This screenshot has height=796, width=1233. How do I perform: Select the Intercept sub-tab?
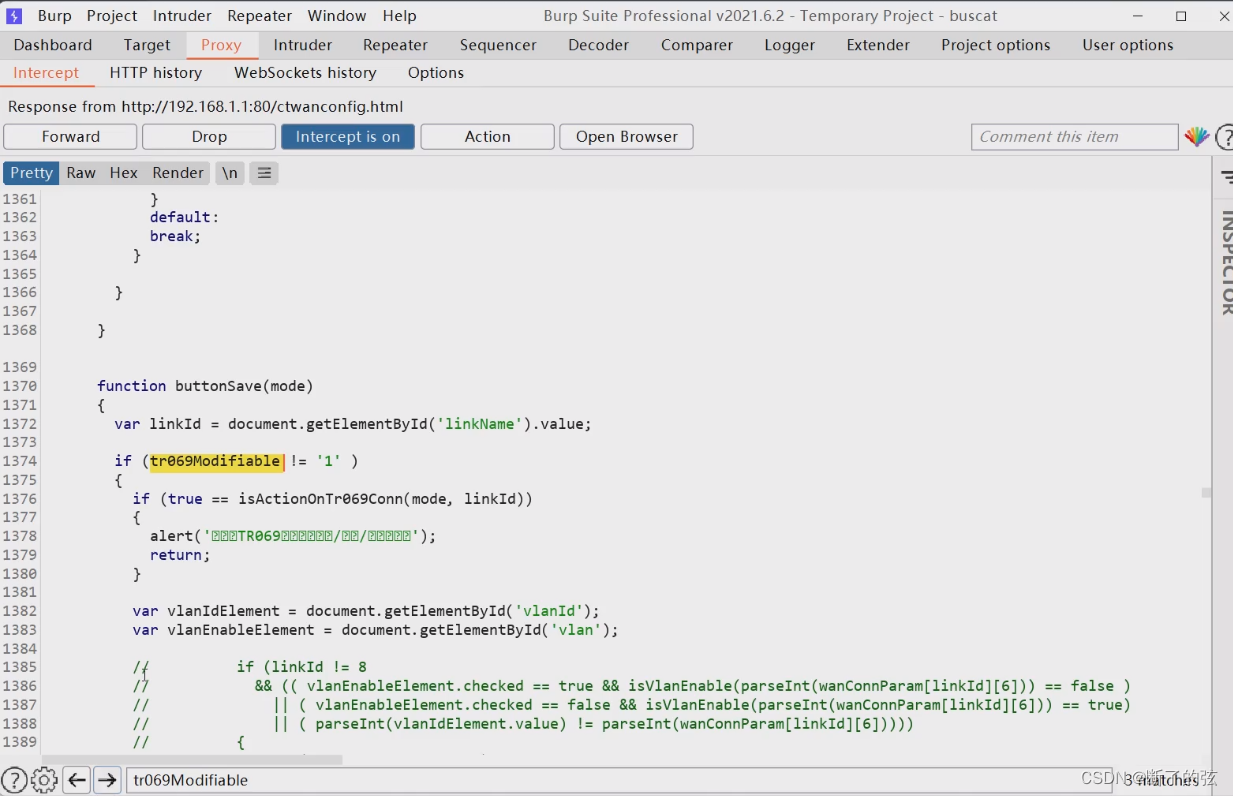click(46, 73)
